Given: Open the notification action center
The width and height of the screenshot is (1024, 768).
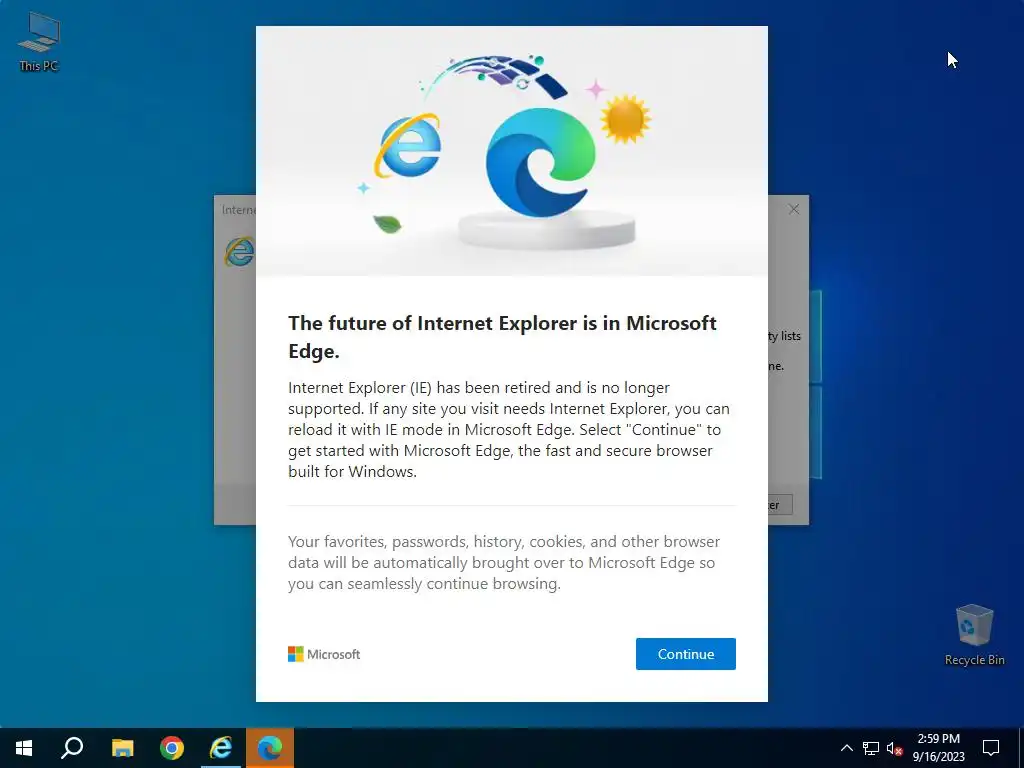Looking at the screenshot, I should tap(991, 748).
